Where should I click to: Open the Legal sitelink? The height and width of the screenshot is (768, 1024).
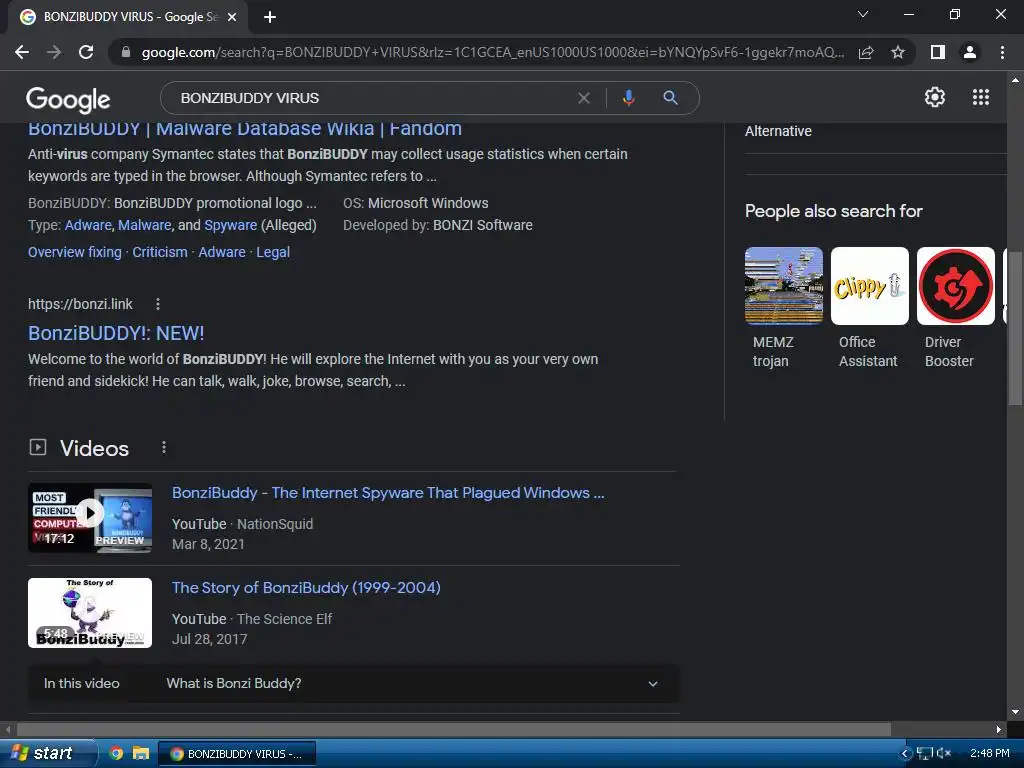273,252
